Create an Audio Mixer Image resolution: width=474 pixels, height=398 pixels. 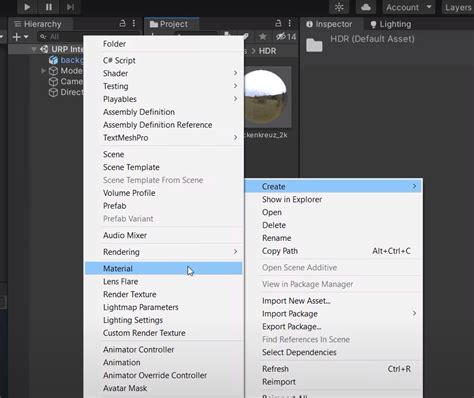[163, 235]
